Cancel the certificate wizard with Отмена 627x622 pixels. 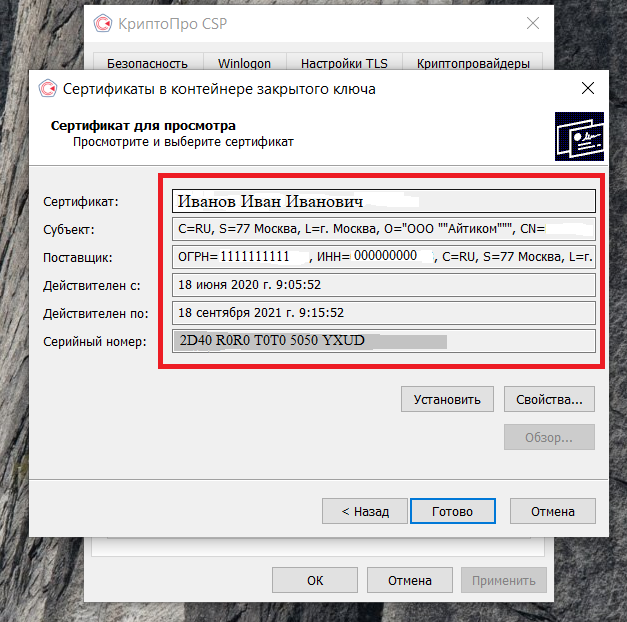pos(553,511)
